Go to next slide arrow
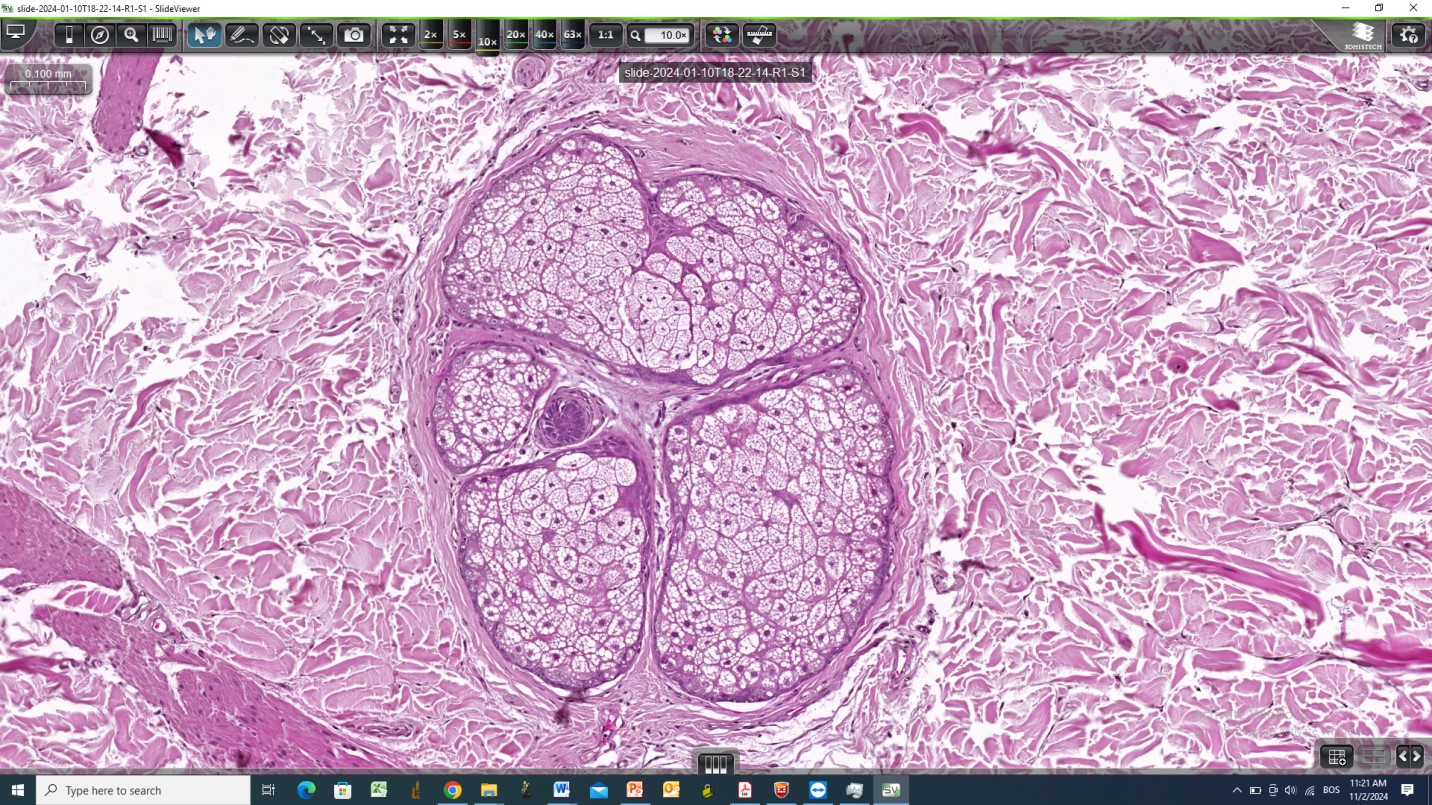Screen dimensions: 1432x805 pyautogui.click(x=1417, y=757)
